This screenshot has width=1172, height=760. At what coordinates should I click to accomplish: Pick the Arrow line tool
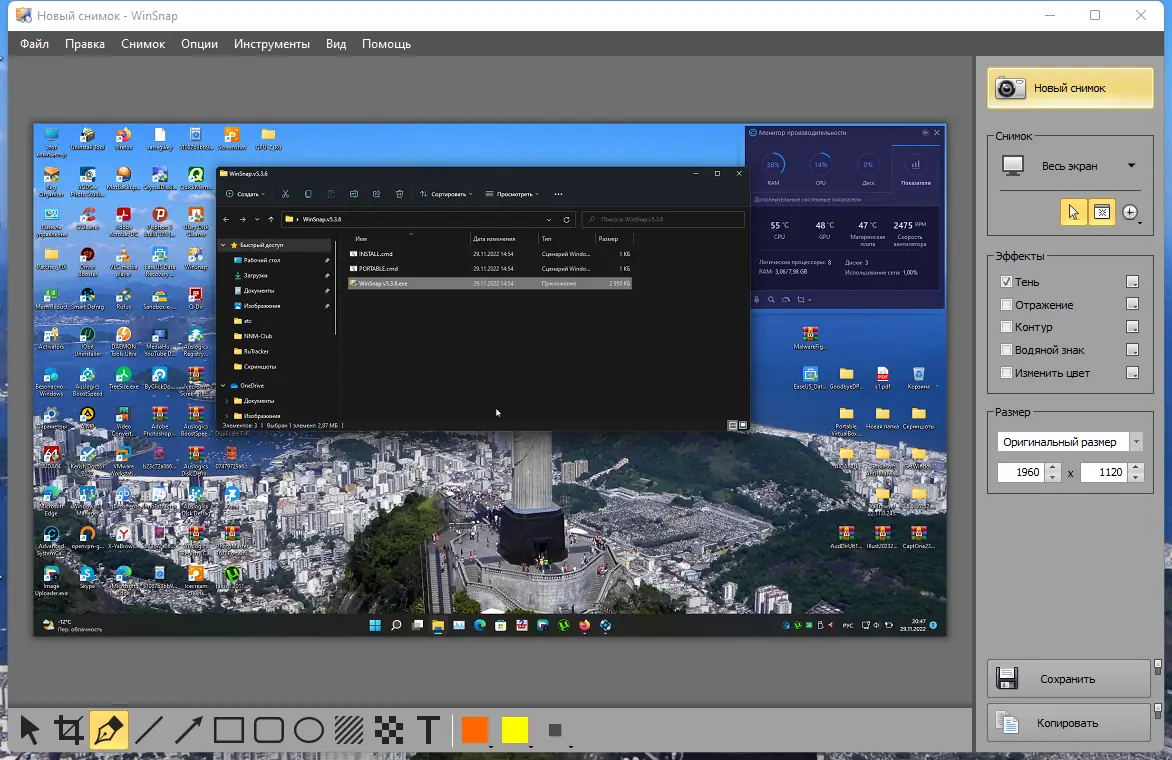[189, 730]
